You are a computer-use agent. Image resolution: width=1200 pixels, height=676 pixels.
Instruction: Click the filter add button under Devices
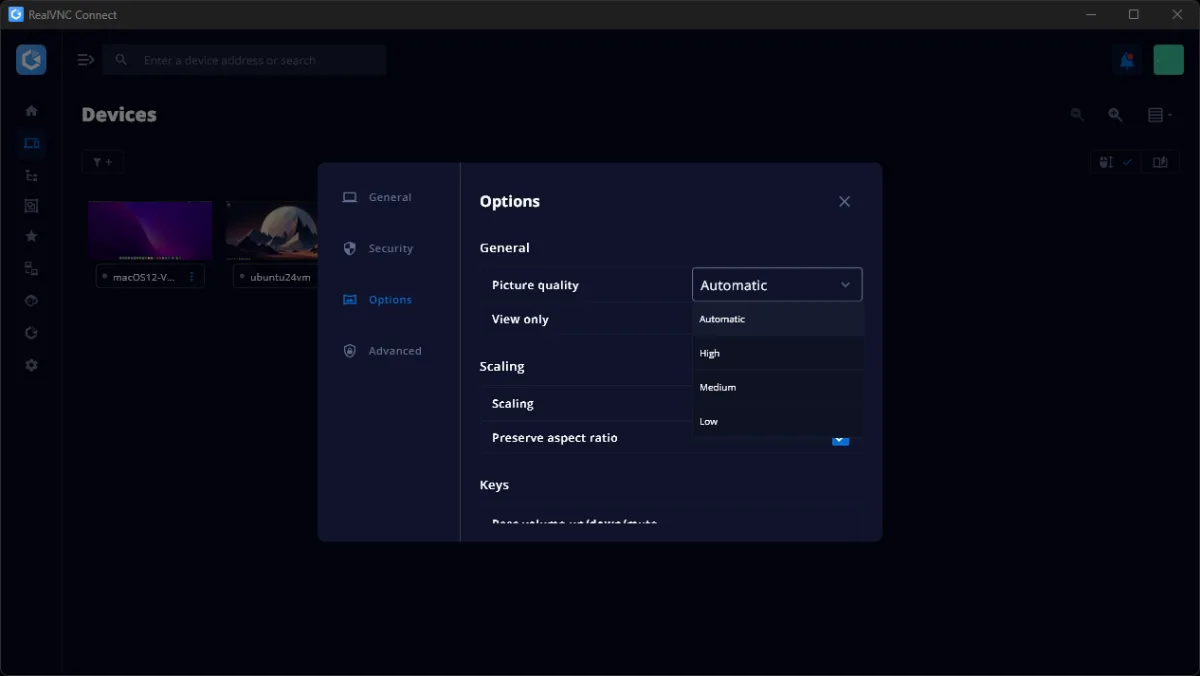pyautogui.click(x=103, y=162)
